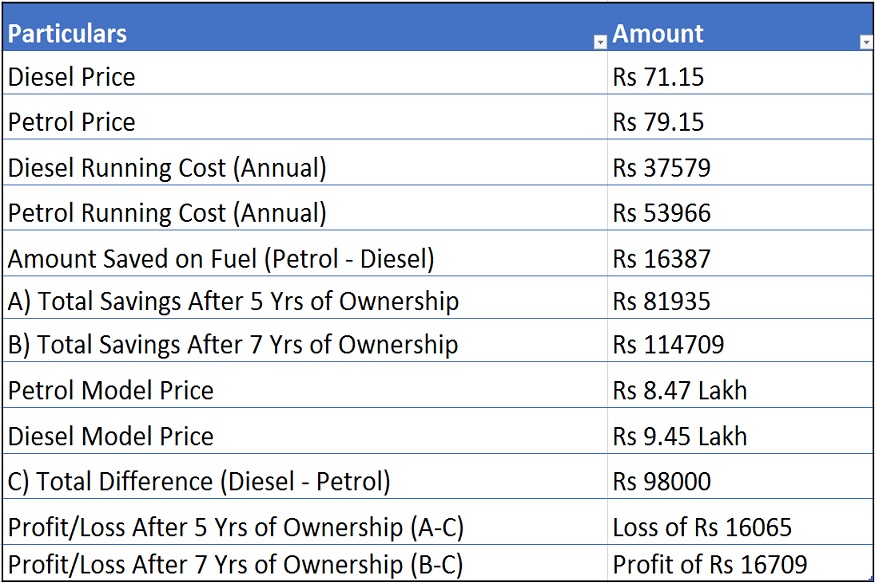The width and height of the screenshot is (875, 583).
Task: Click the Petrol Price row label
Action: [72, 122]
